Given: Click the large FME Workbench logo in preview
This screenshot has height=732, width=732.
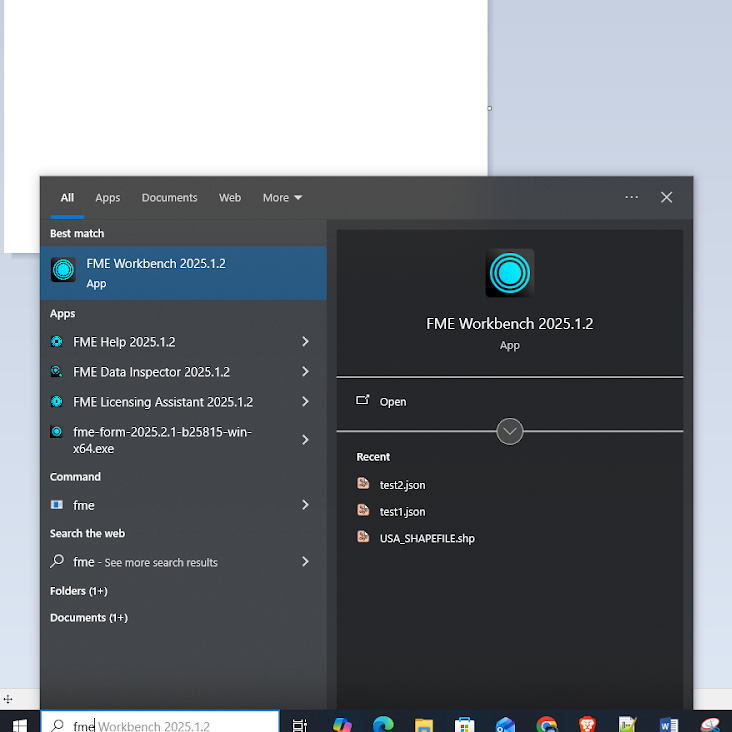Looking at the screenshot, I should pos(510,273).
